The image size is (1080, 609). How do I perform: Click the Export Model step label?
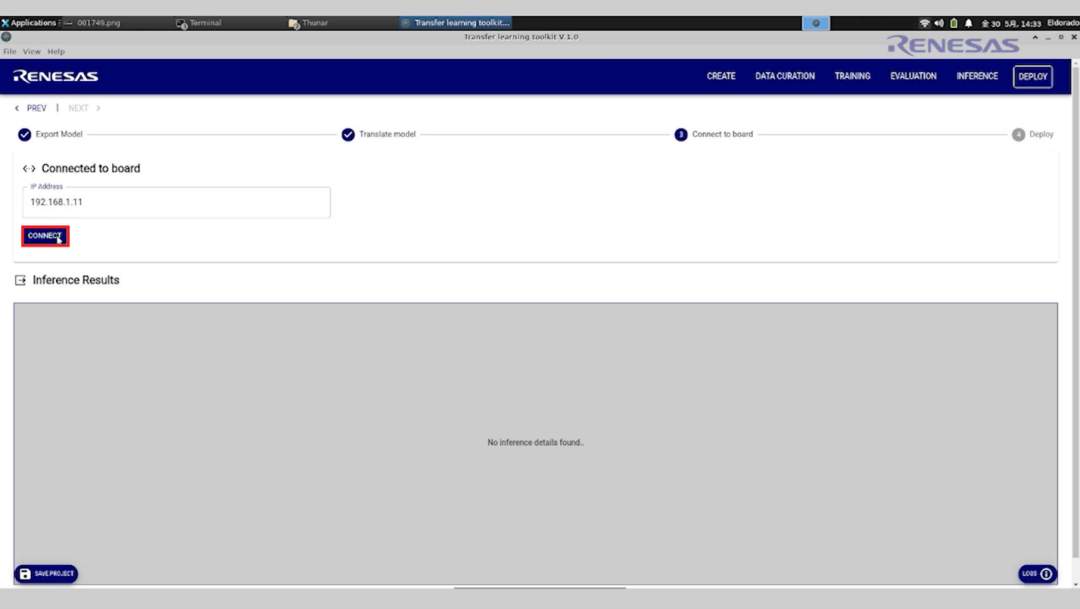click(x=59, y=134)
